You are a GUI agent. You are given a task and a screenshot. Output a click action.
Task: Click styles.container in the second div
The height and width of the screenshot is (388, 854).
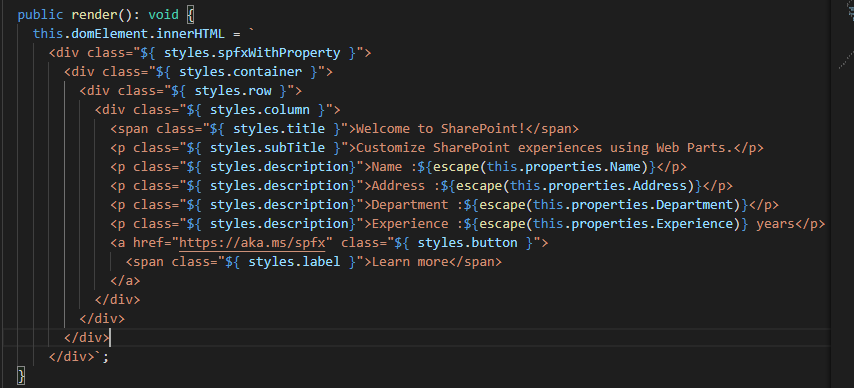click(240, 72)
